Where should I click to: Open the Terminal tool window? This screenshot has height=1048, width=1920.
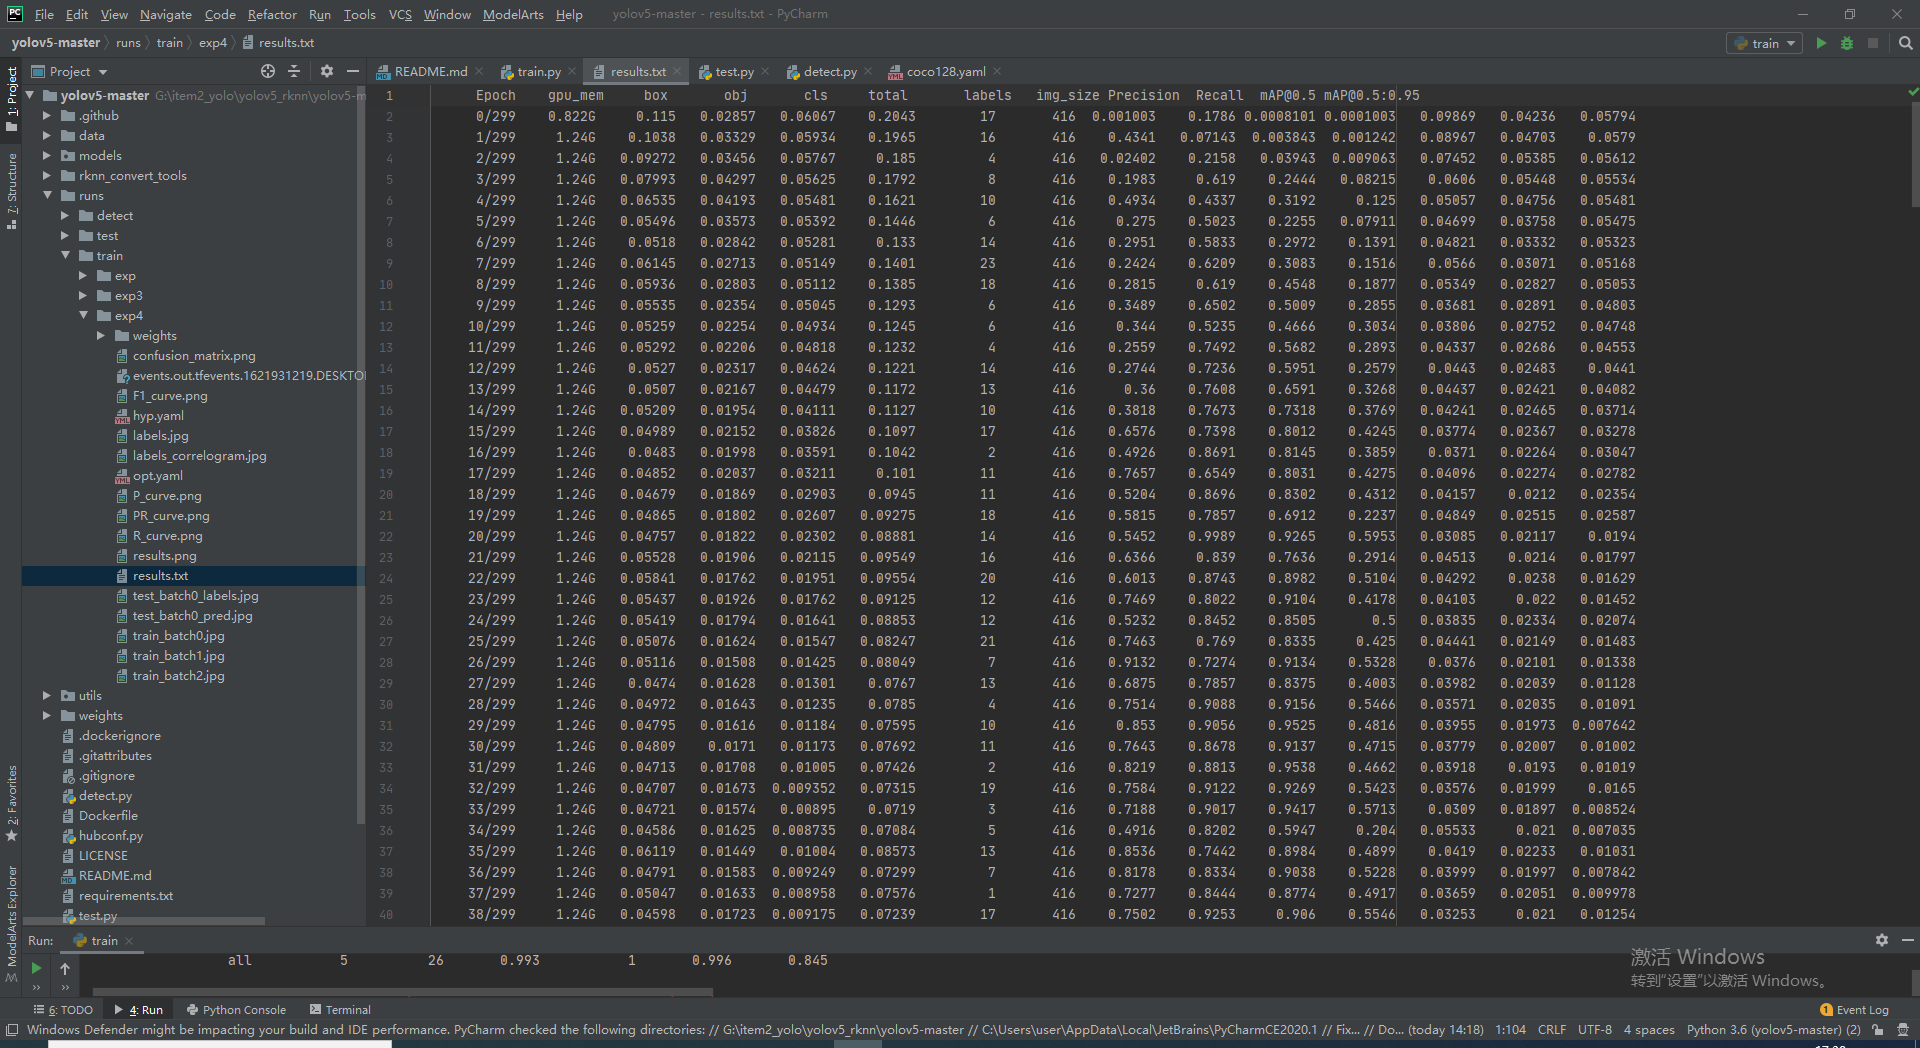340,1010
